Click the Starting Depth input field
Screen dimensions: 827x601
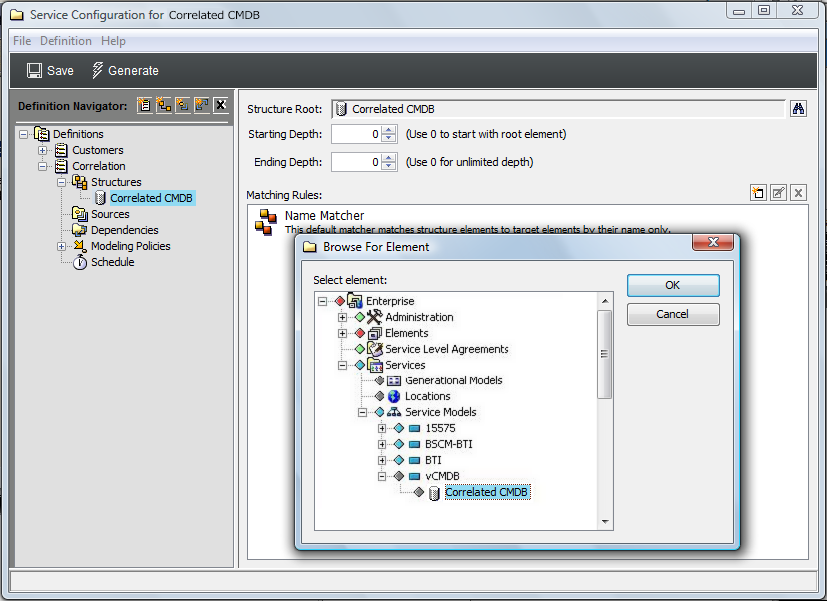(357, 134)
